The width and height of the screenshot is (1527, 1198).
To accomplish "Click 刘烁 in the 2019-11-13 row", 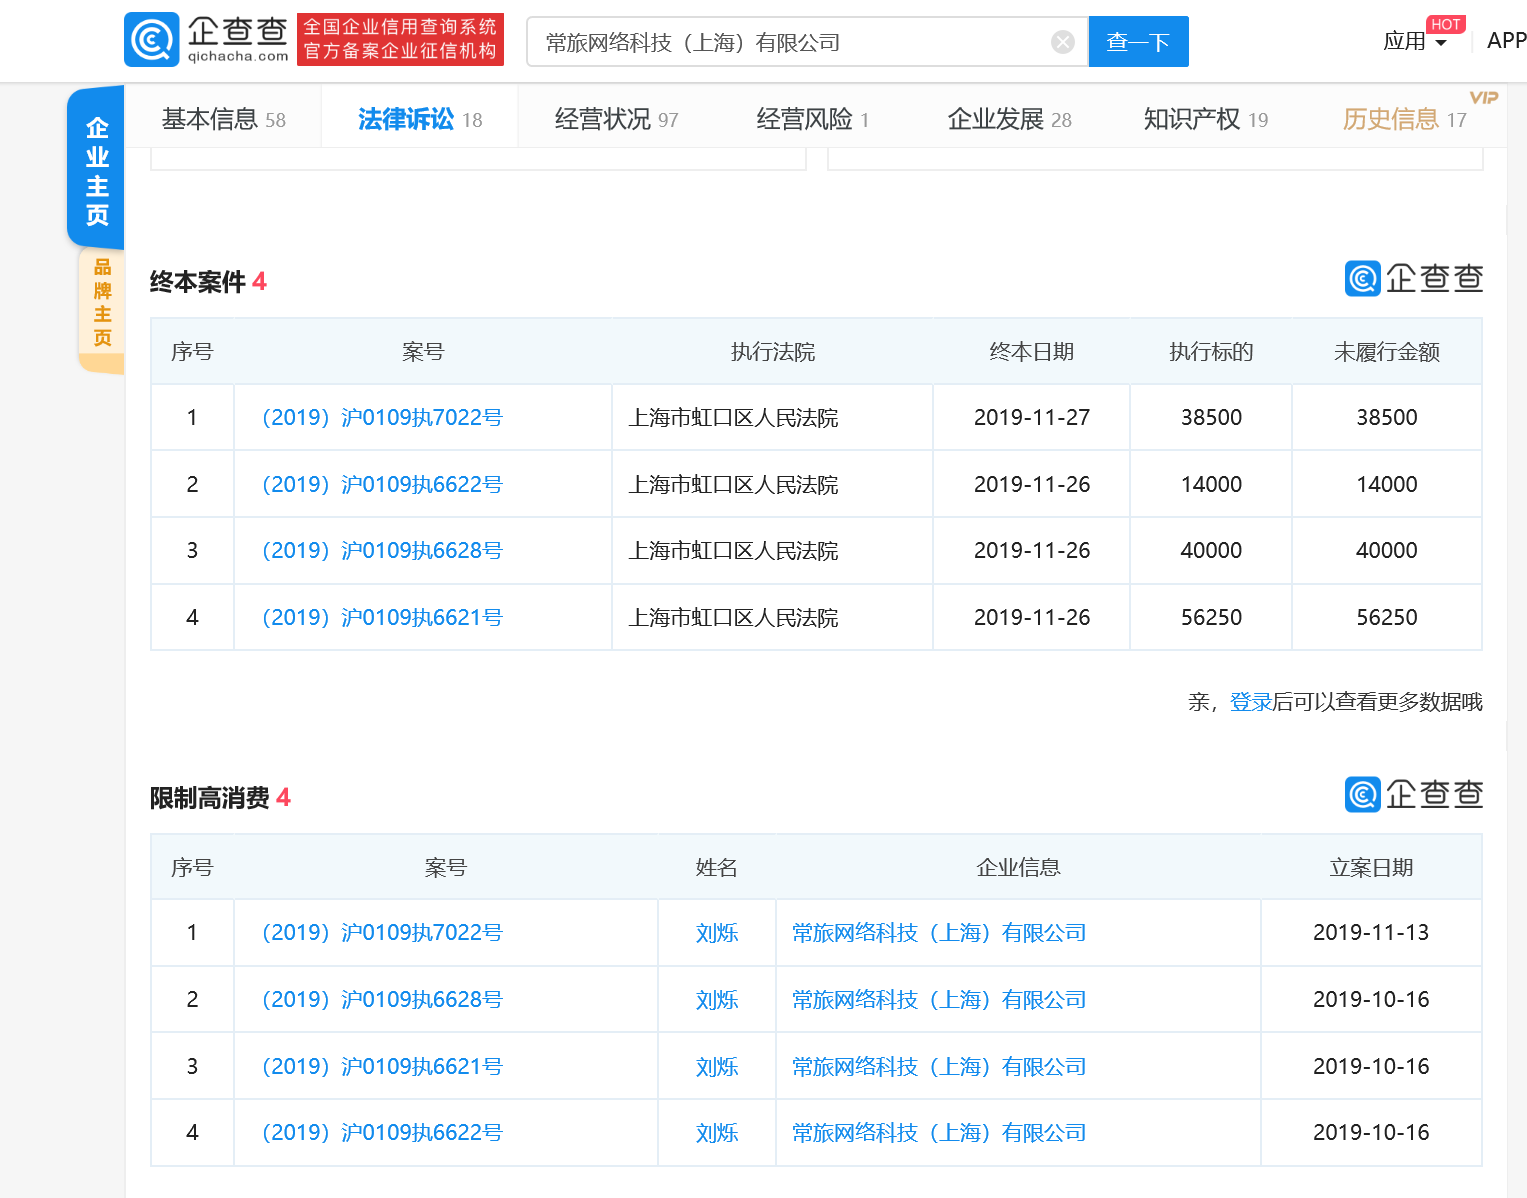I will pos(717,933).
